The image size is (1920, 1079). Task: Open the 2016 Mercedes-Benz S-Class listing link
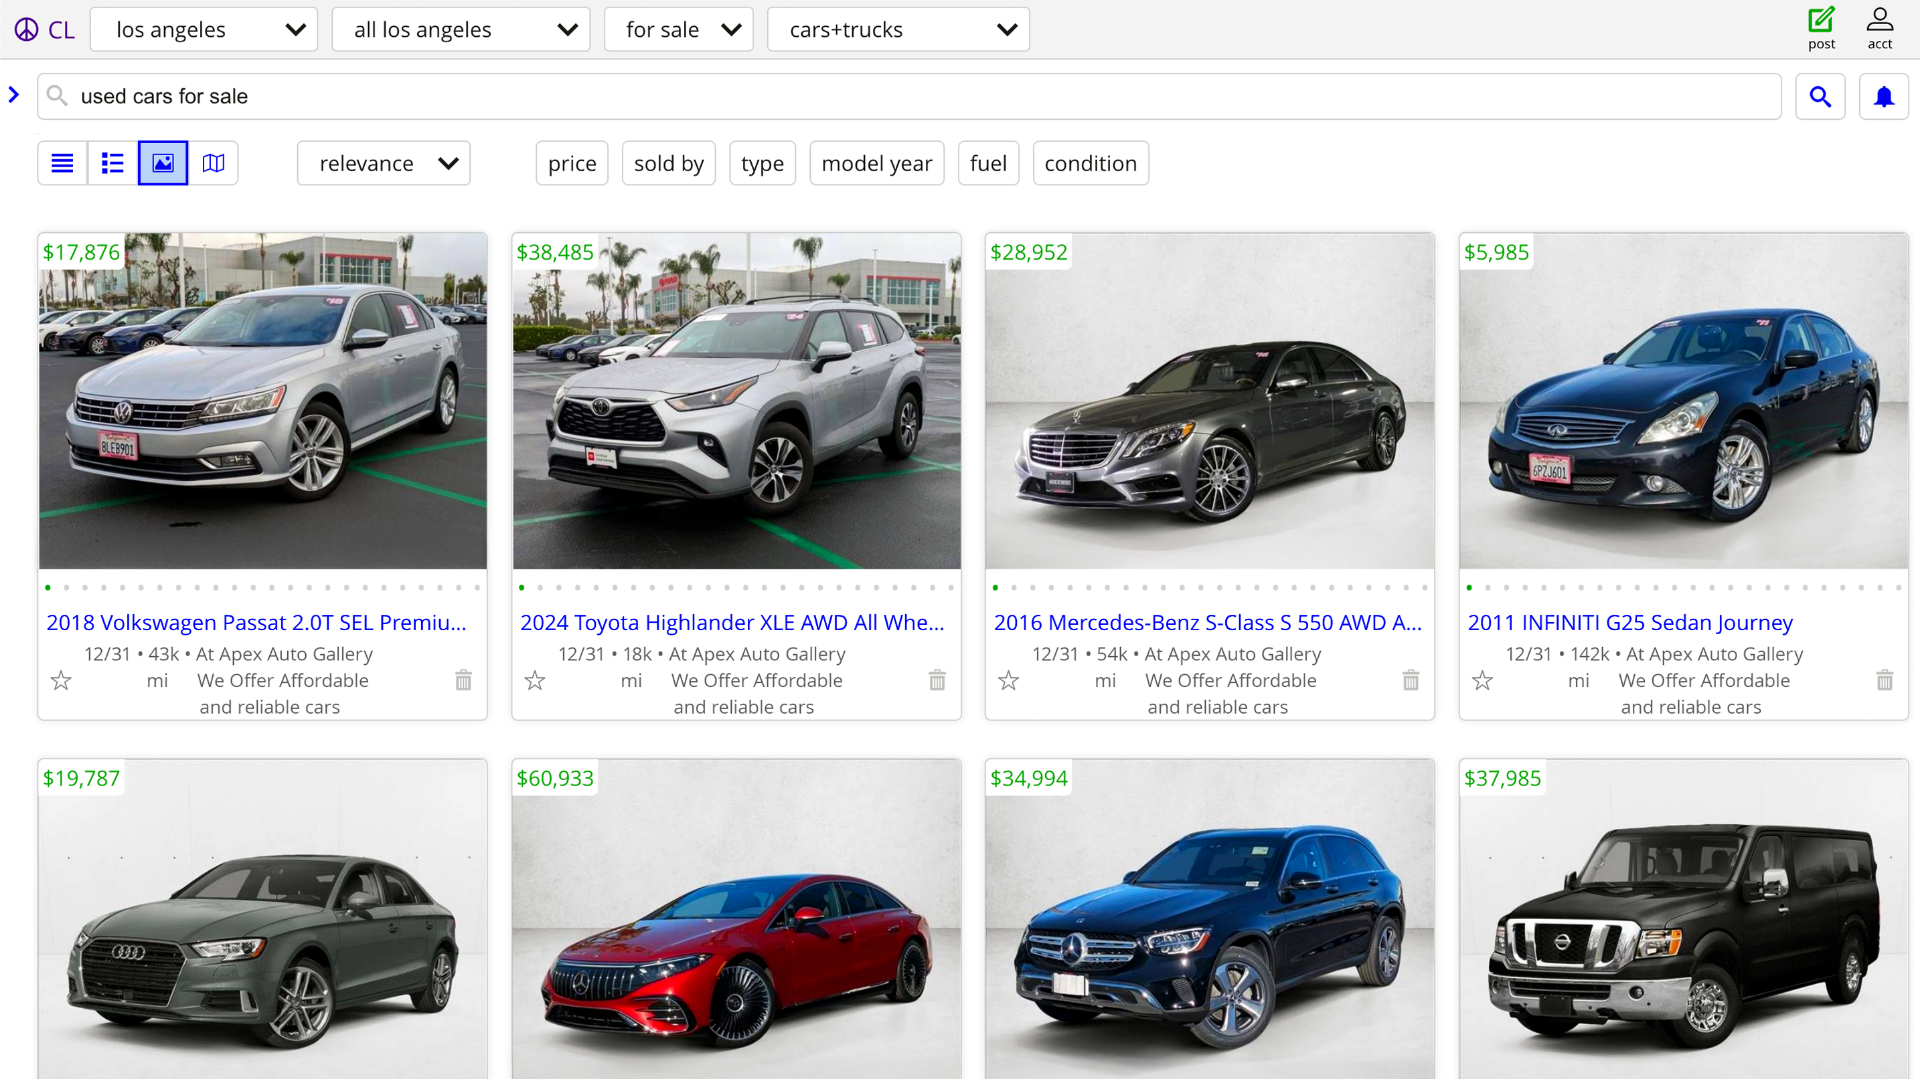pyautogui.click(x=1207, y=622)
